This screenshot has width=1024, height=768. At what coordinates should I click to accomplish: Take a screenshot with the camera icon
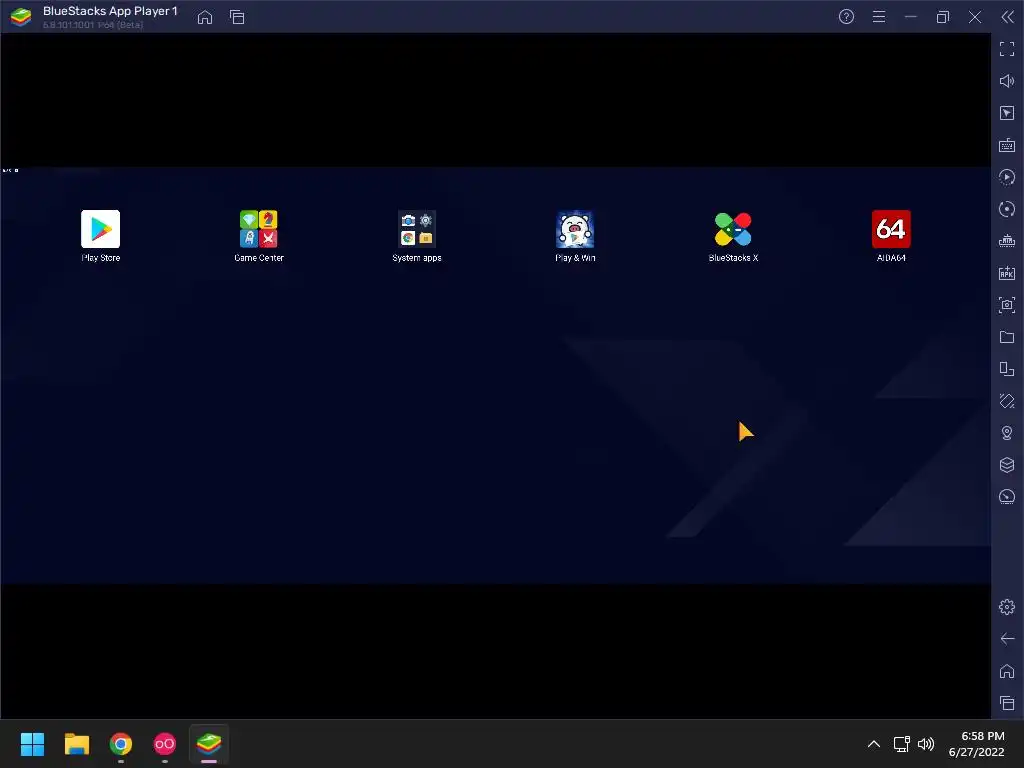1007,305
